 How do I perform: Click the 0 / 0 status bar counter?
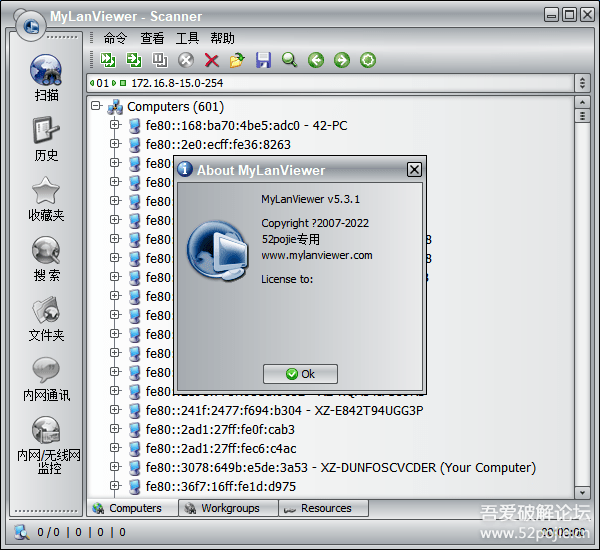(x=48, y=532)
